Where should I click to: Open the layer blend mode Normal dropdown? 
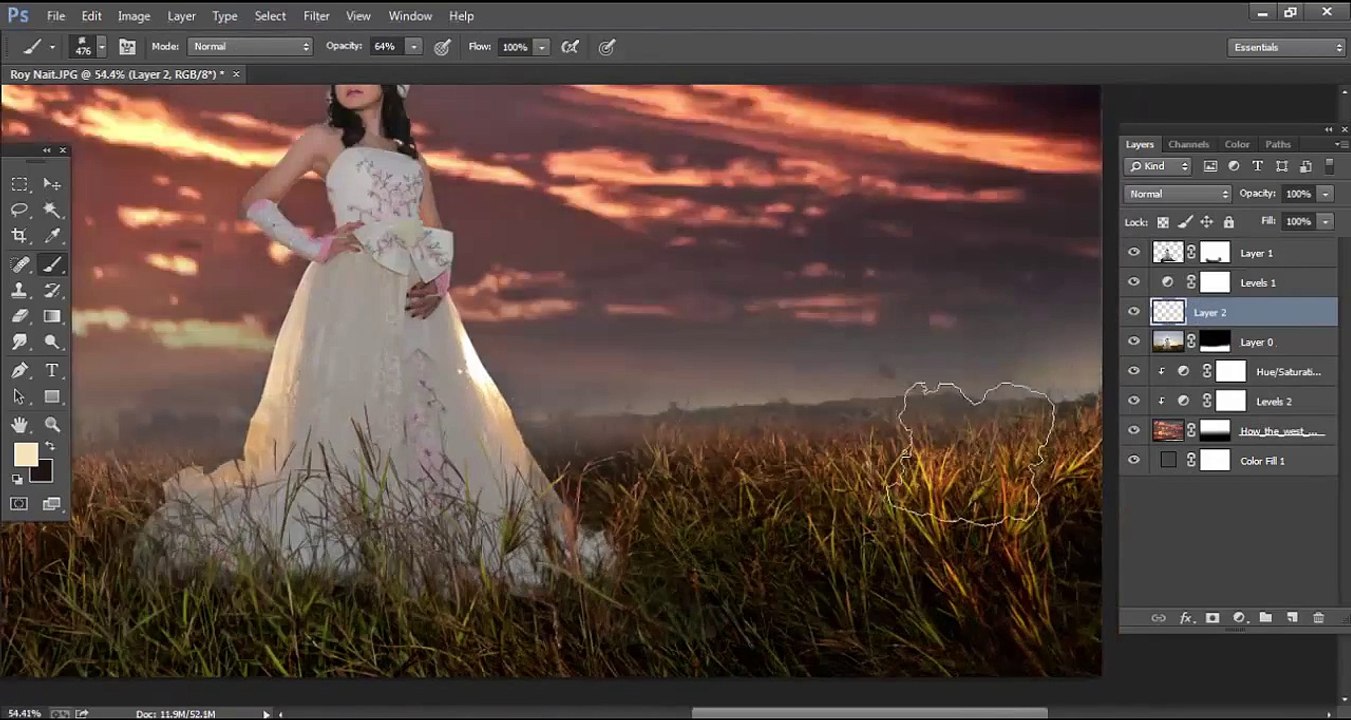pyautogui.click(x=1178, y=194)
